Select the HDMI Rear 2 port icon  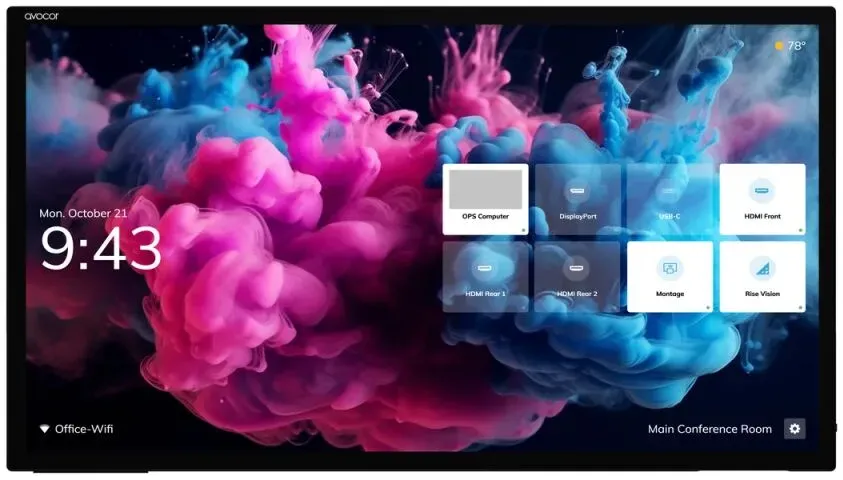click(x=576, y=268)
